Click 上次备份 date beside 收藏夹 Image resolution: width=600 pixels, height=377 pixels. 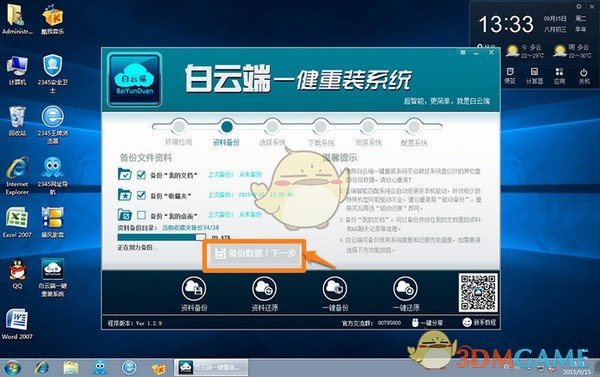(x=251, y=195)
